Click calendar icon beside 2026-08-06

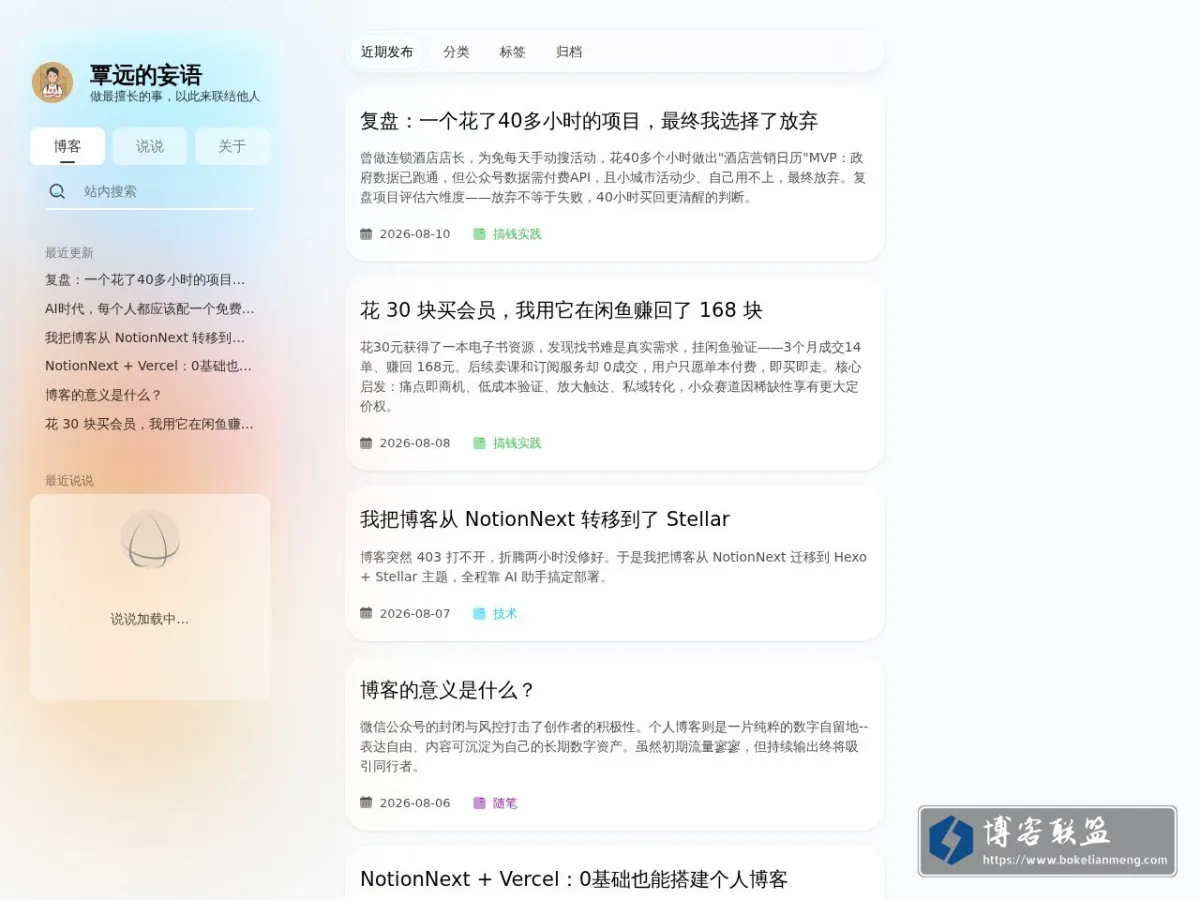(x=366, y=803)
